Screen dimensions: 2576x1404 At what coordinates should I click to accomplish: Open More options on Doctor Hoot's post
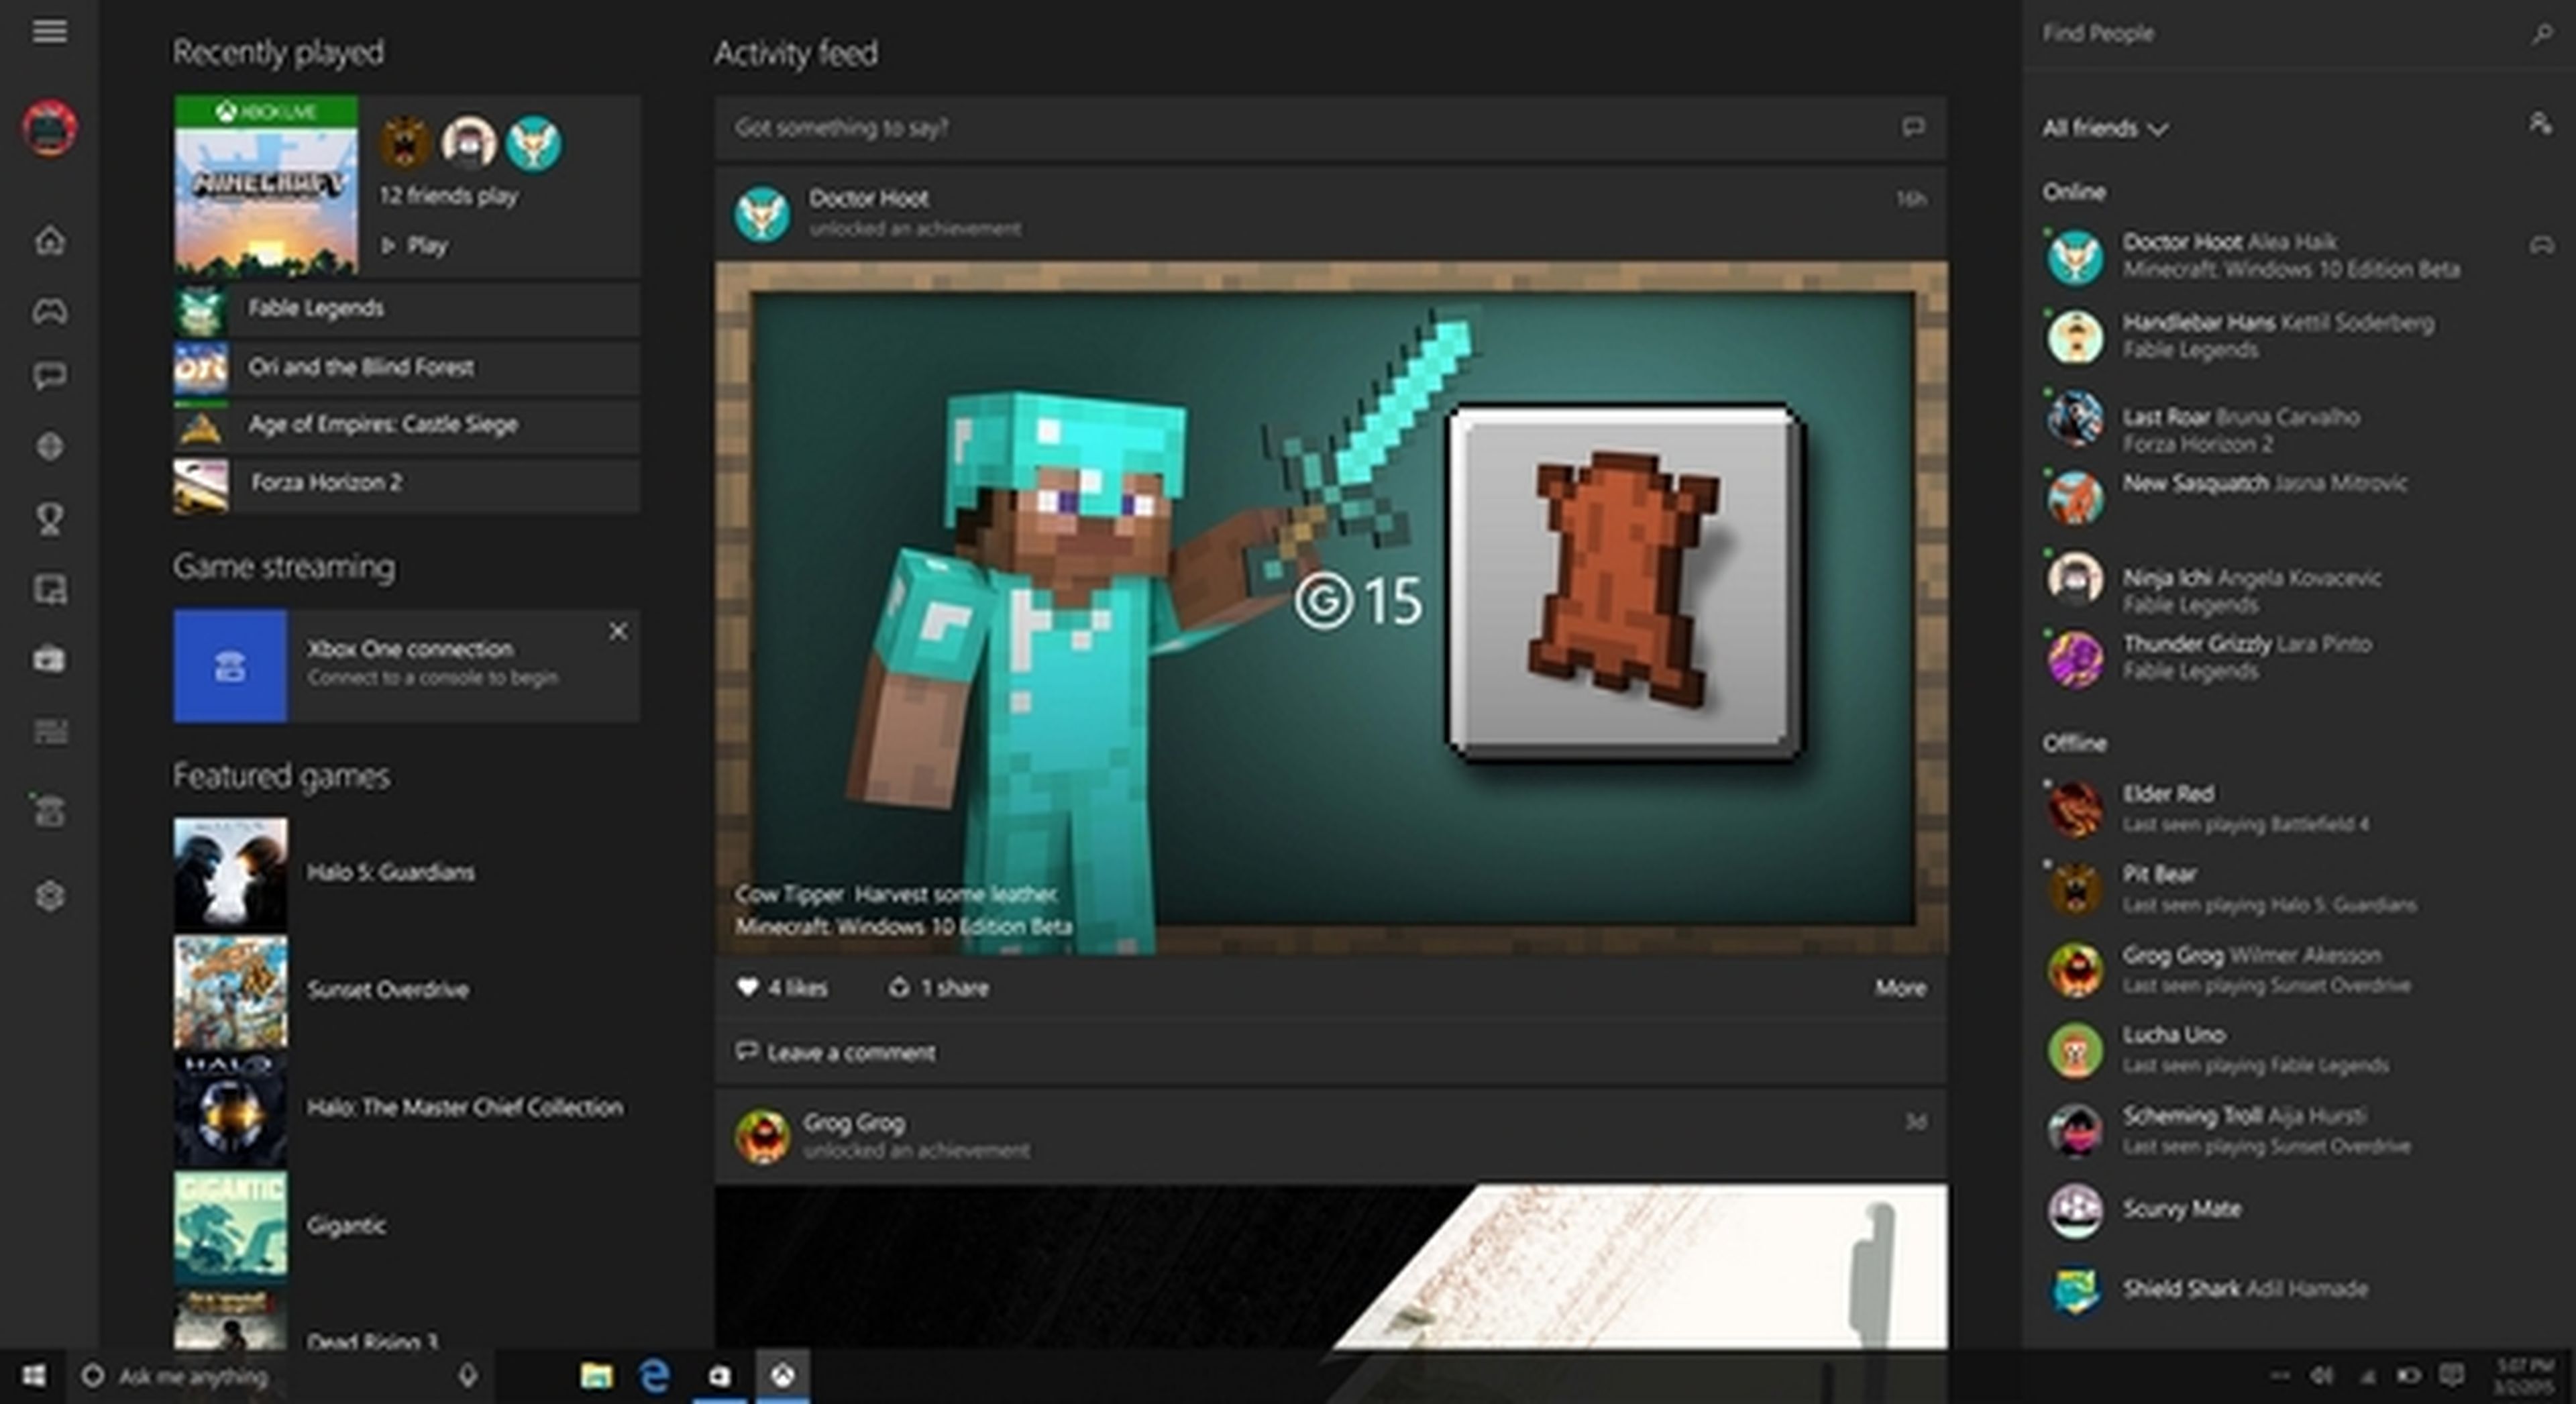(1900, 988)
